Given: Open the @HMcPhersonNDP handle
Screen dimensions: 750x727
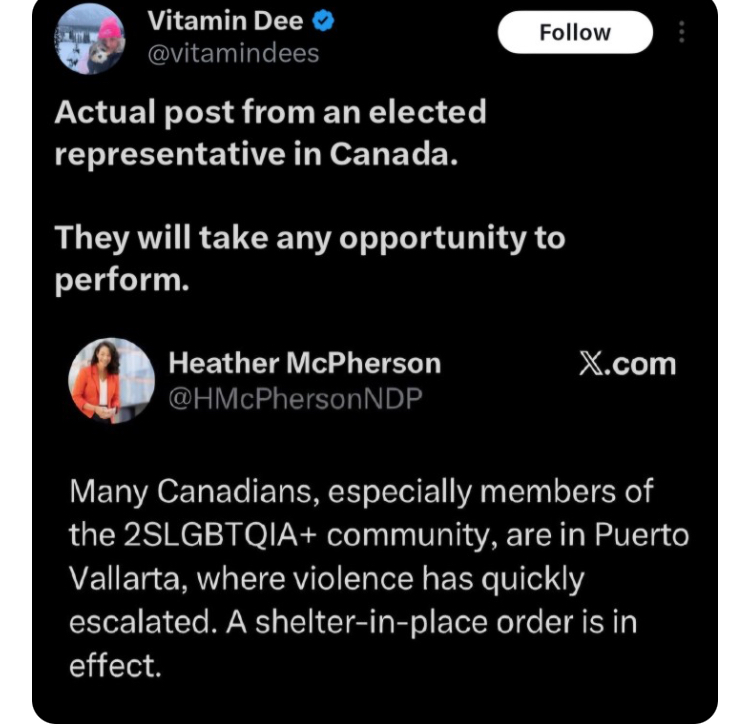Looking at the screenshot, I should tap(295, 398).
